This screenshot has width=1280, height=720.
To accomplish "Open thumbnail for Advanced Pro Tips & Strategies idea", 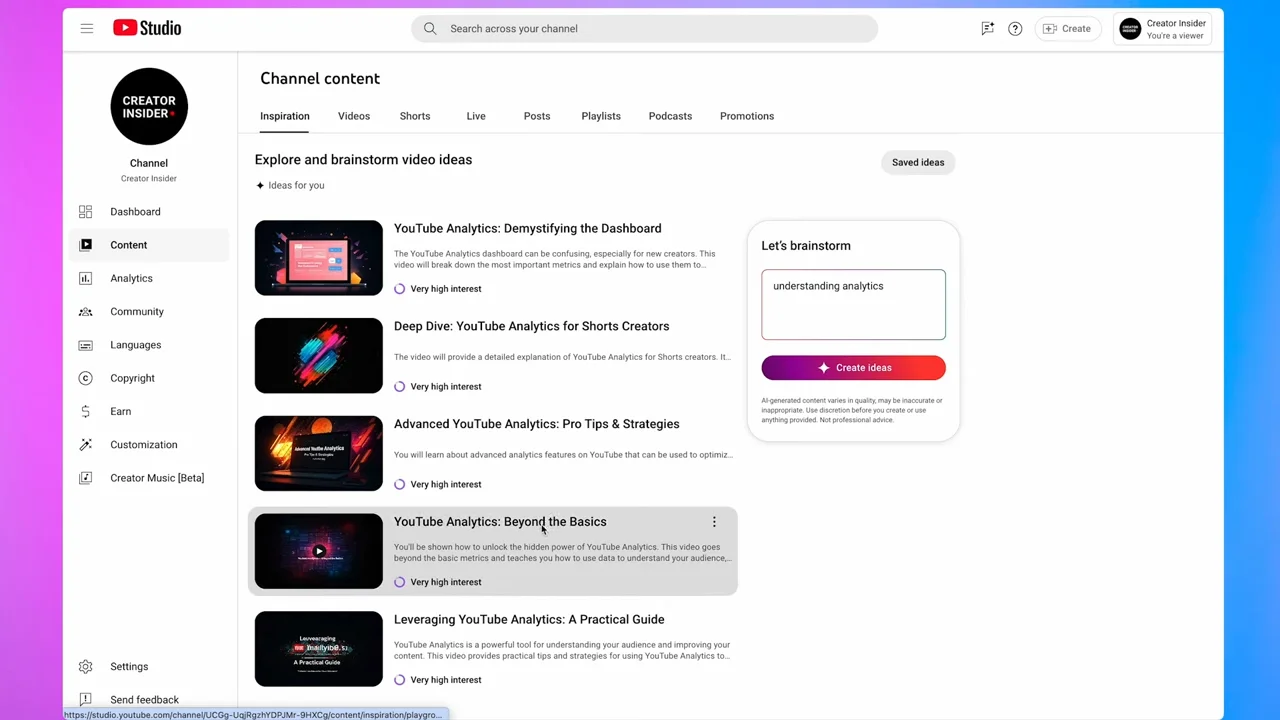I will point(318,454).
